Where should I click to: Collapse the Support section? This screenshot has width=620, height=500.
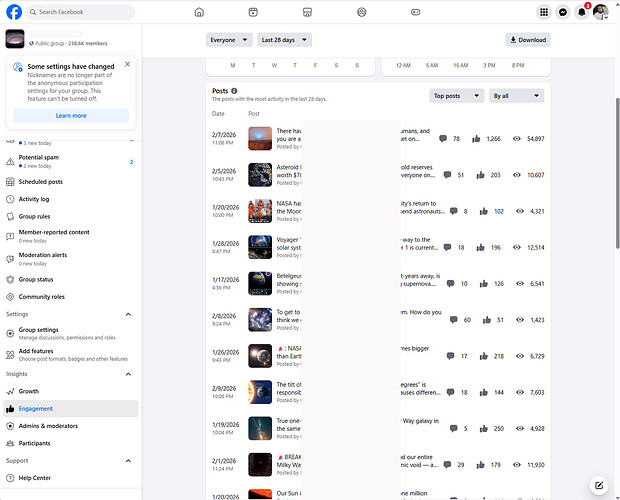tap(128, 461)
